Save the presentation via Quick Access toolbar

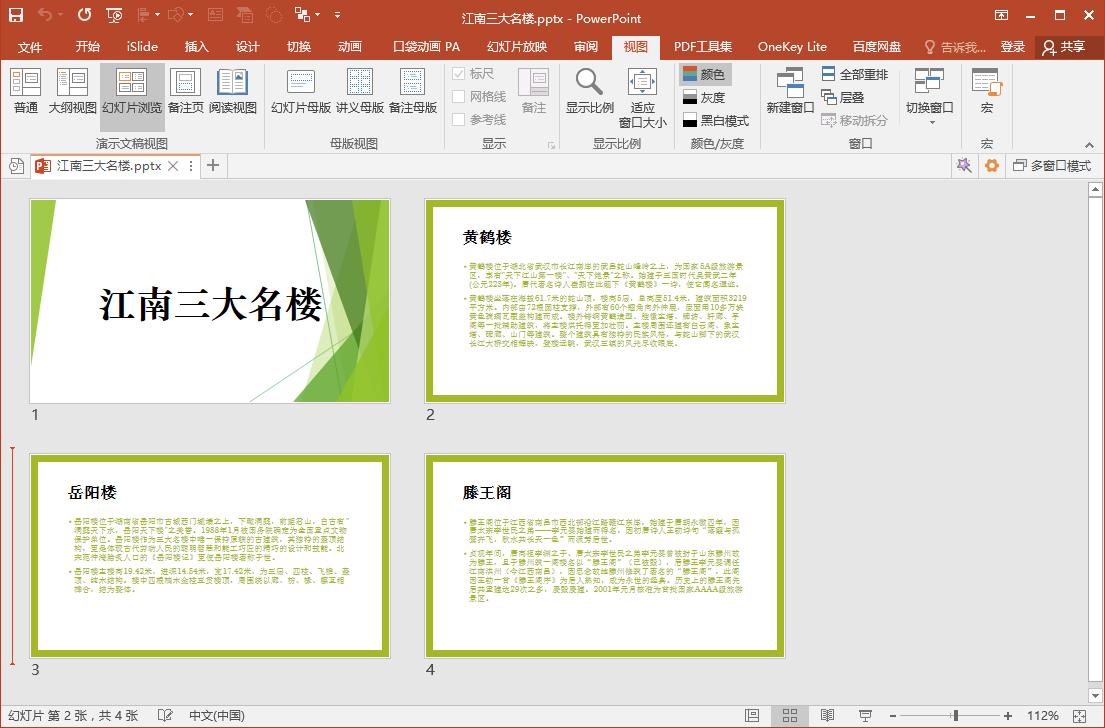pos(14,15)
